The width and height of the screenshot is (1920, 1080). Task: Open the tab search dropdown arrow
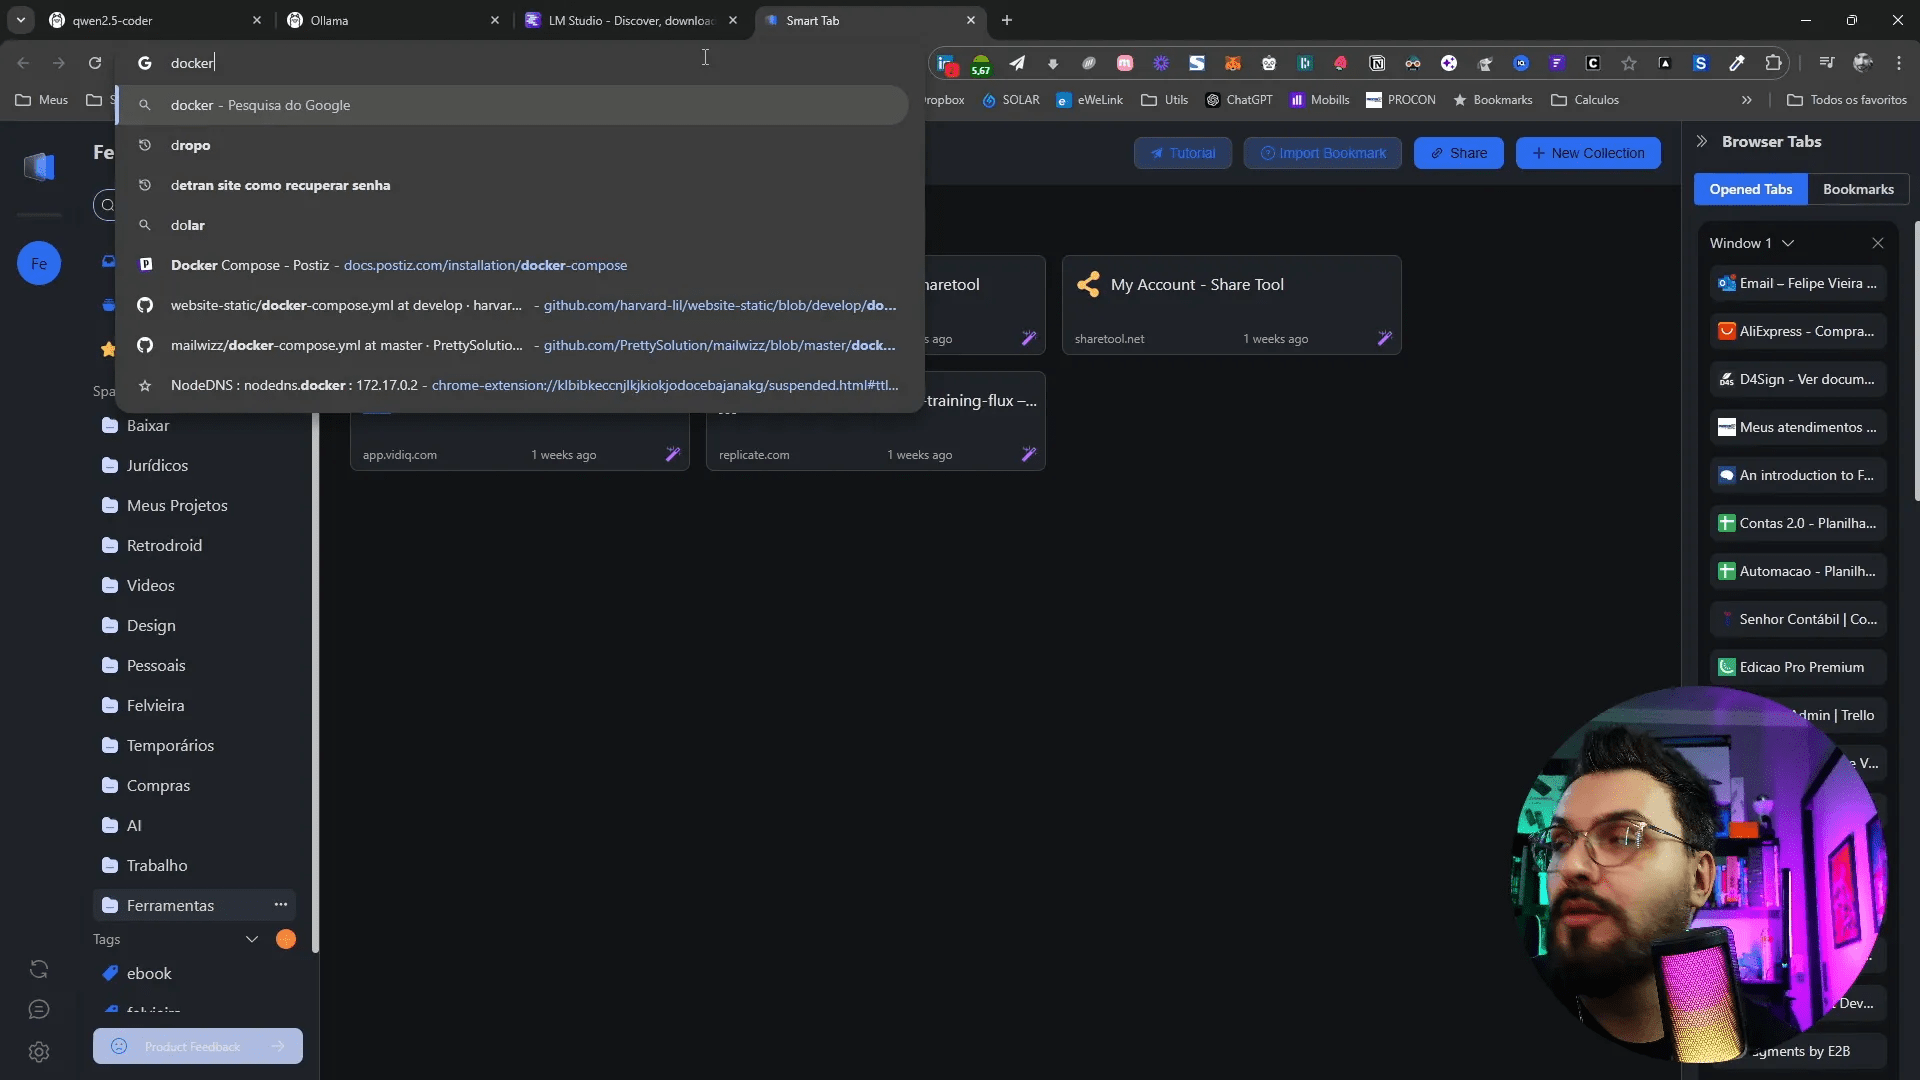[x=21, y=20]
